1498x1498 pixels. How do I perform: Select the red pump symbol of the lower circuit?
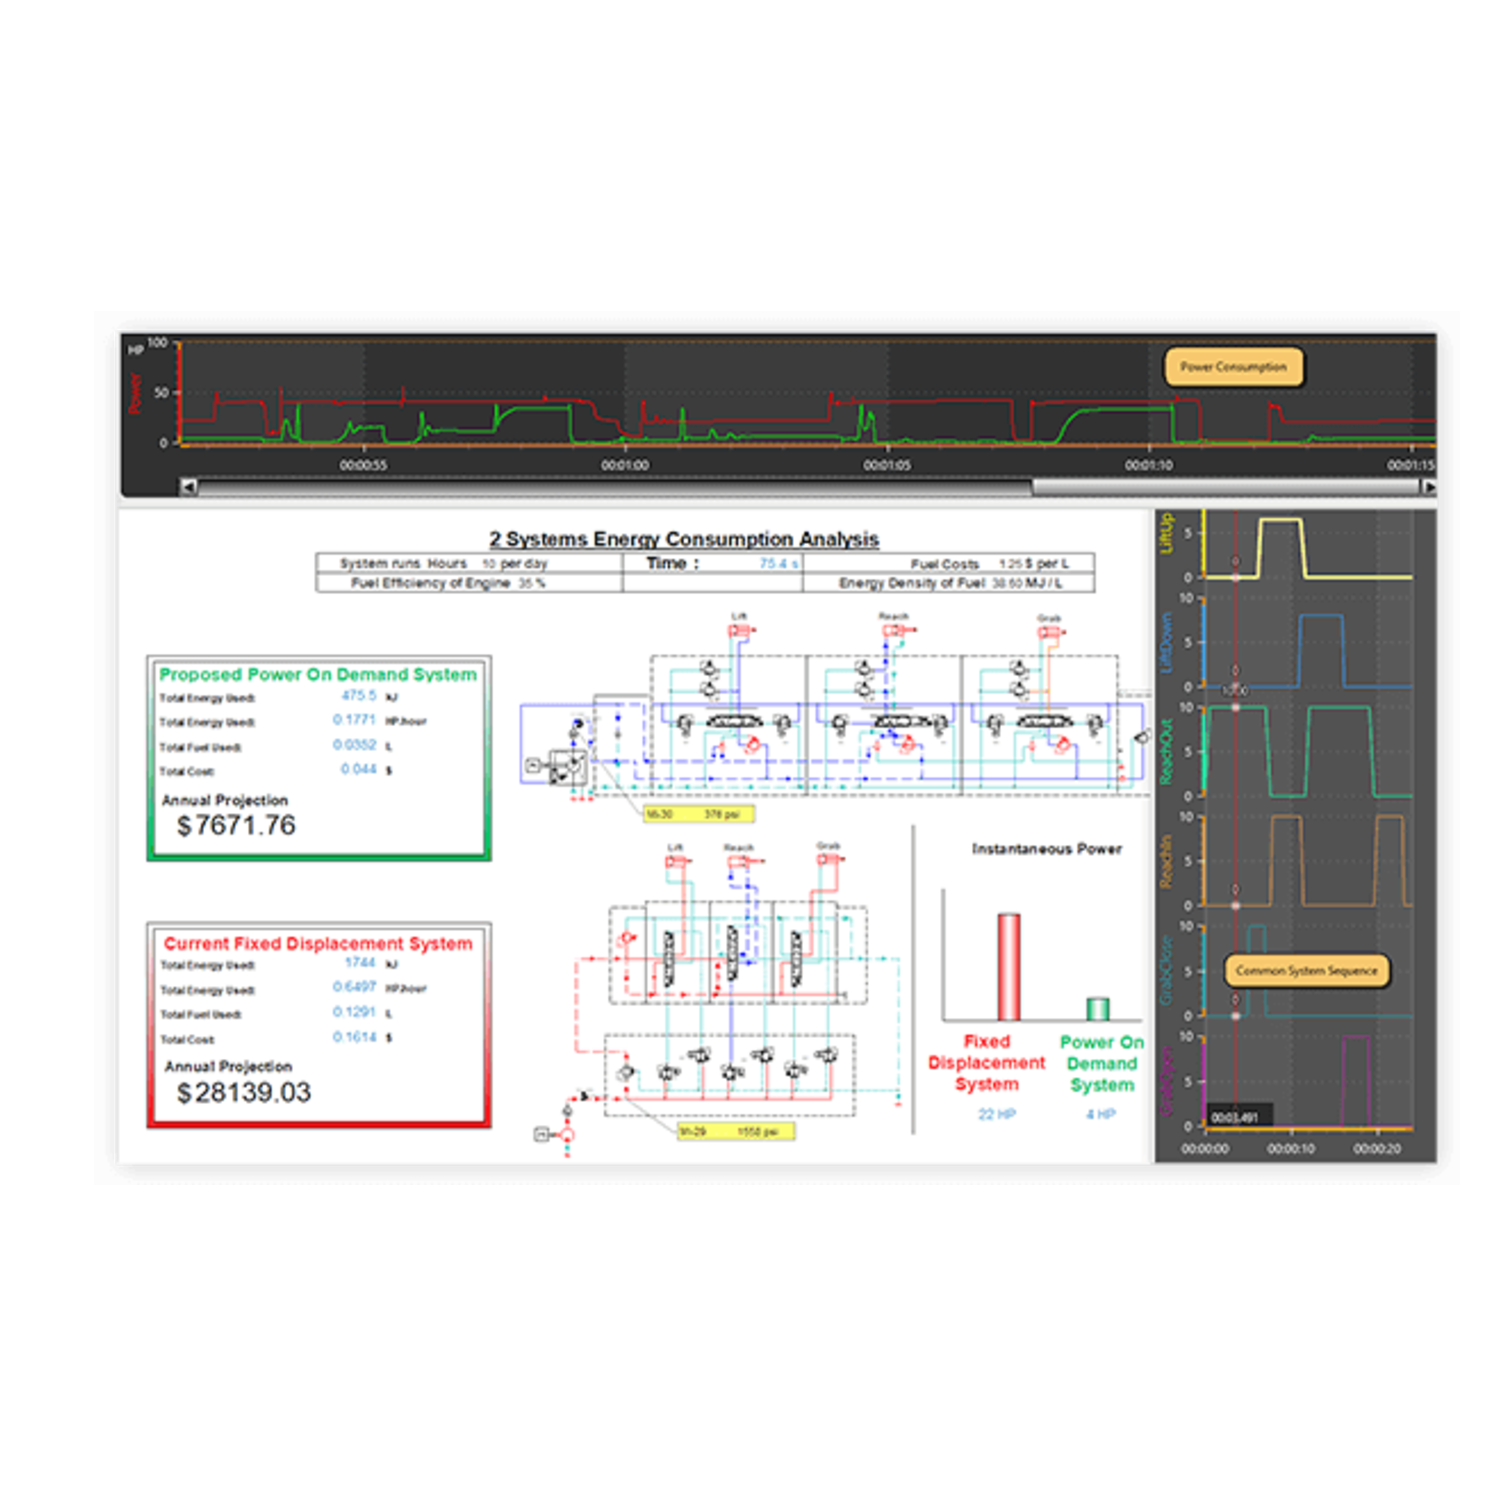coord(567,1134)
